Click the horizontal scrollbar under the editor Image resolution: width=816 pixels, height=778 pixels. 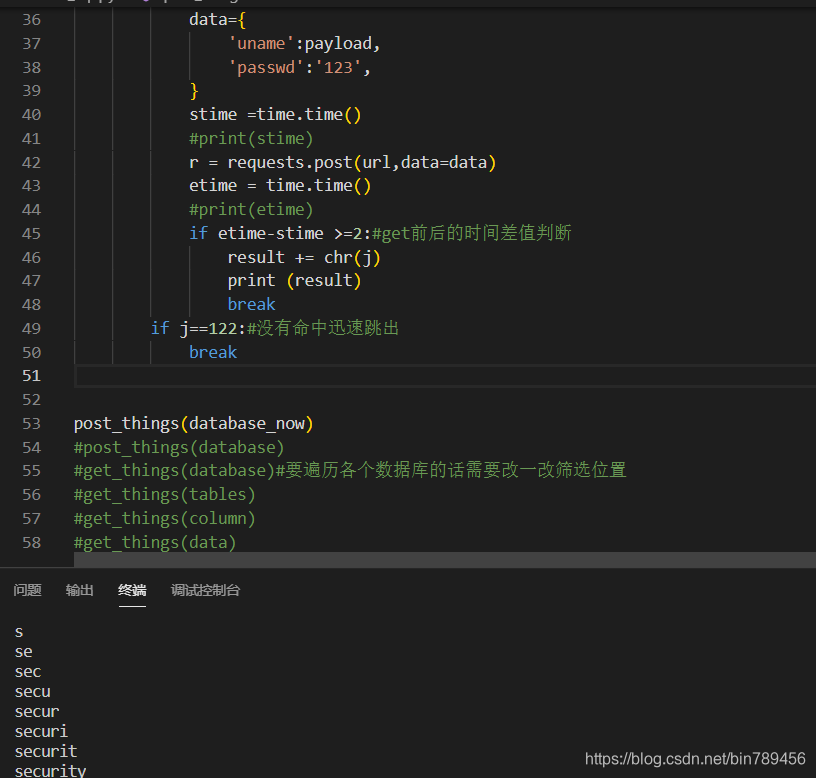tap(445, 560)
